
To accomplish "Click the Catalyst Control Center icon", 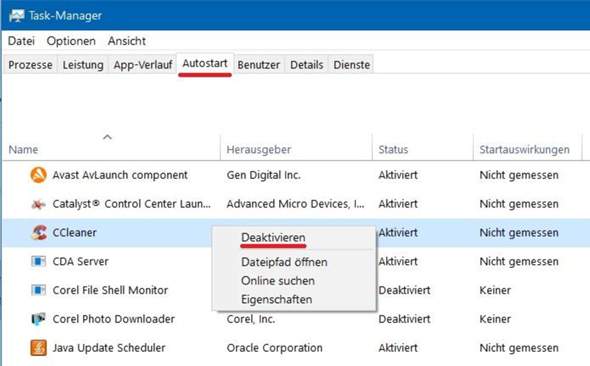I will [x=38, y=204].
